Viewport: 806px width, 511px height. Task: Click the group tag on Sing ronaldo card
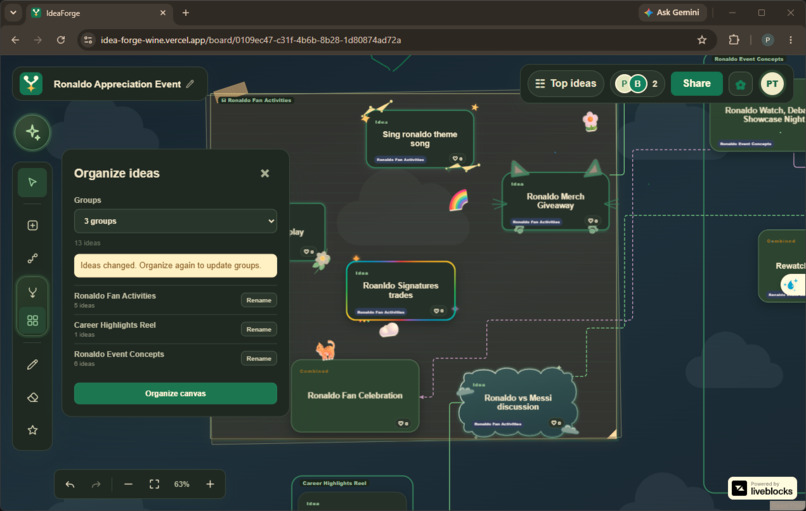point(400,159)
